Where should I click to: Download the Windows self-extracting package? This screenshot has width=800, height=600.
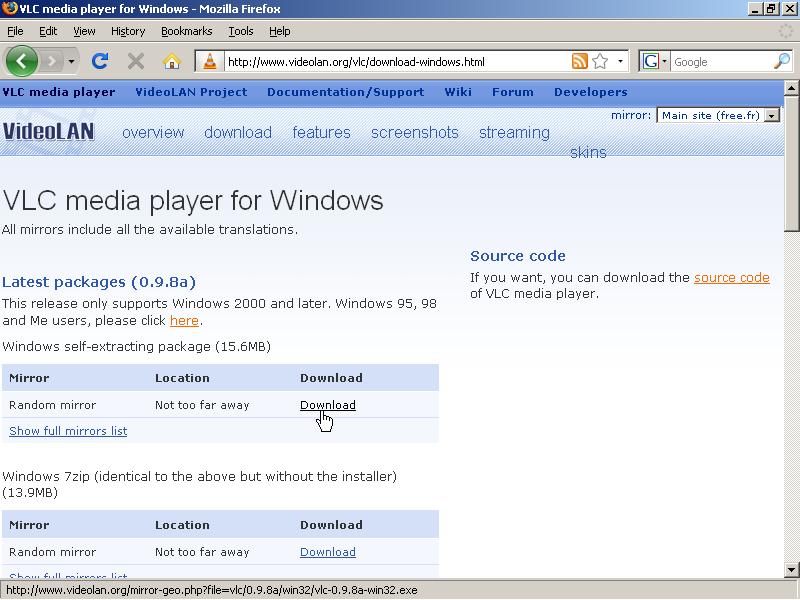pyautogui.click(x=327, y=405)
